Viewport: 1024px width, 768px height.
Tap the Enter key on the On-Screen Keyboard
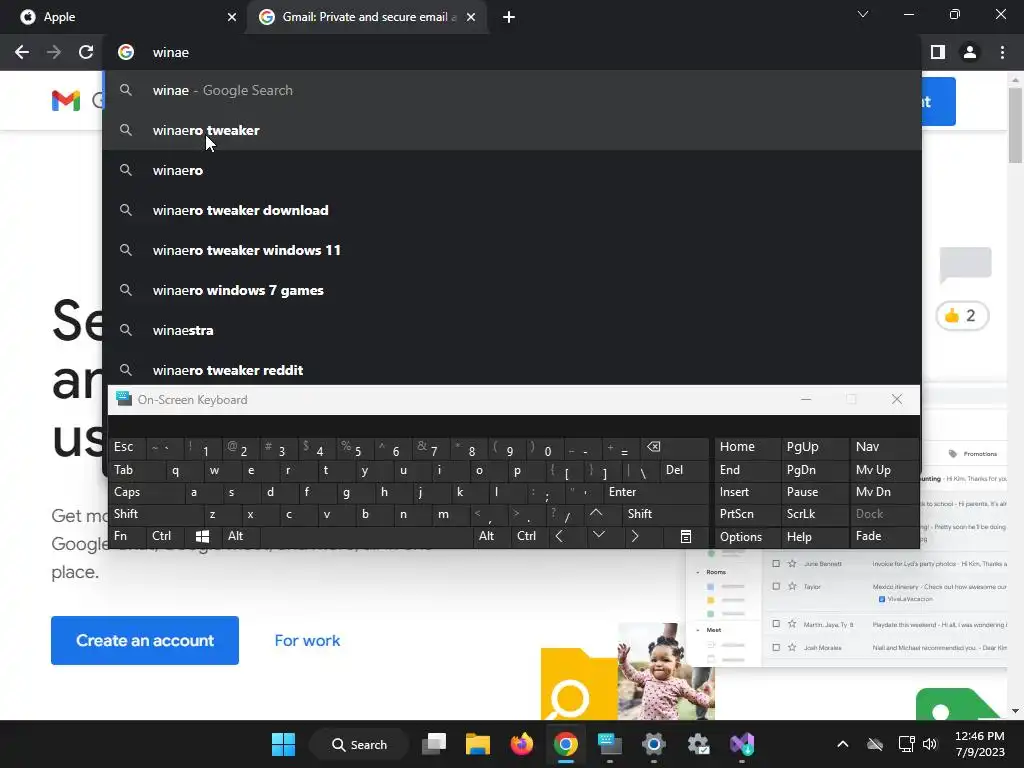click(656, 492)
